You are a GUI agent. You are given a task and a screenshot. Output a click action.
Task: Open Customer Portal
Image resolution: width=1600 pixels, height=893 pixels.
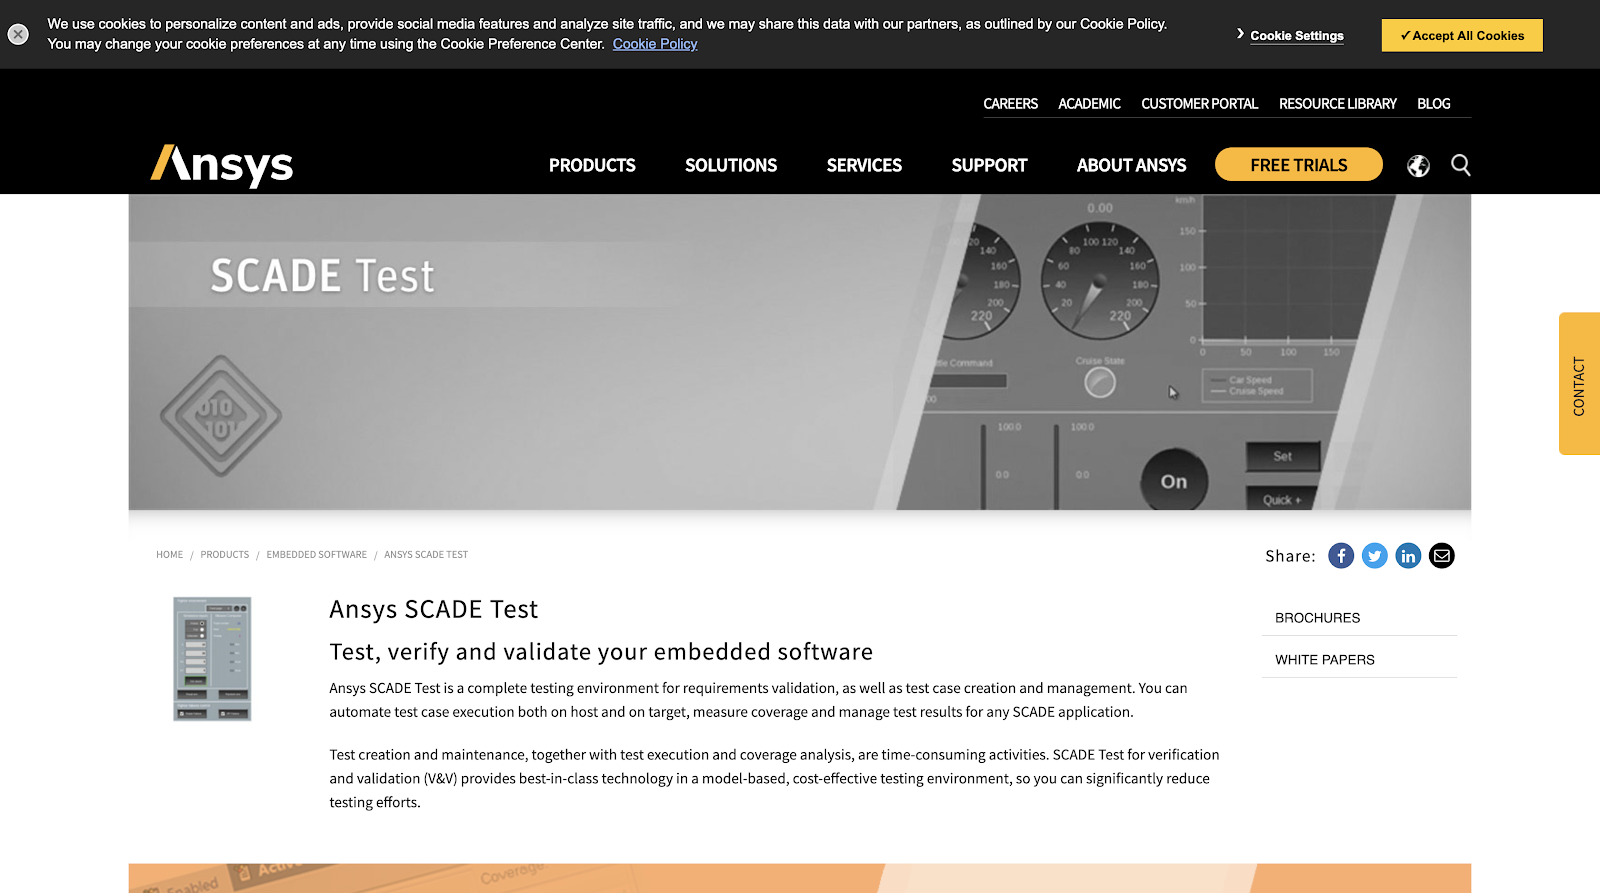(x=1199, y=104)
